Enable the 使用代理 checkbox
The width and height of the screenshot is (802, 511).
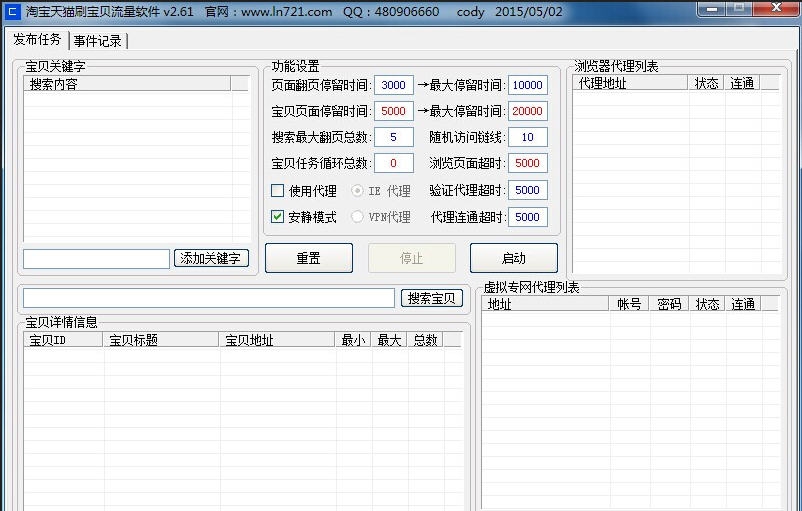coord(277,191)
